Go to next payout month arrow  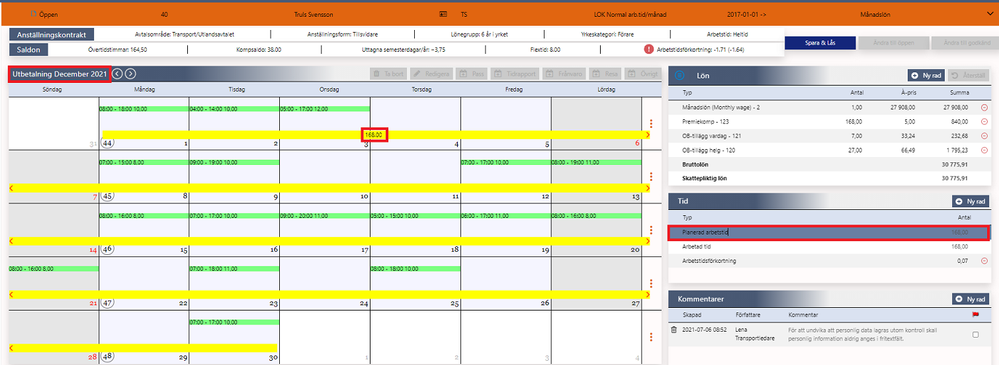point(131,74)
